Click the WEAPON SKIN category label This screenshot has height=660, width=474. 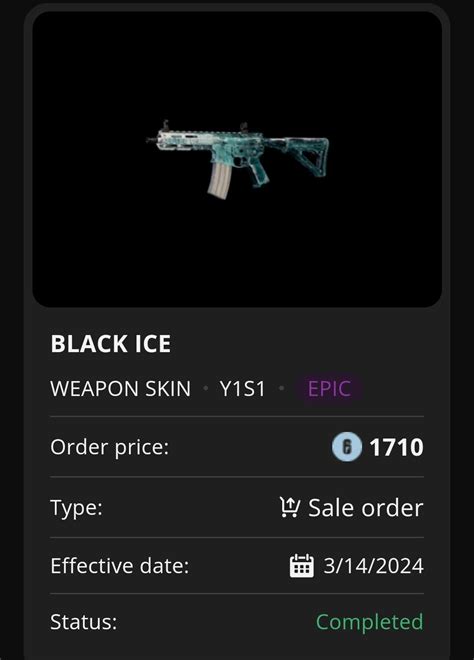point(120,389)
